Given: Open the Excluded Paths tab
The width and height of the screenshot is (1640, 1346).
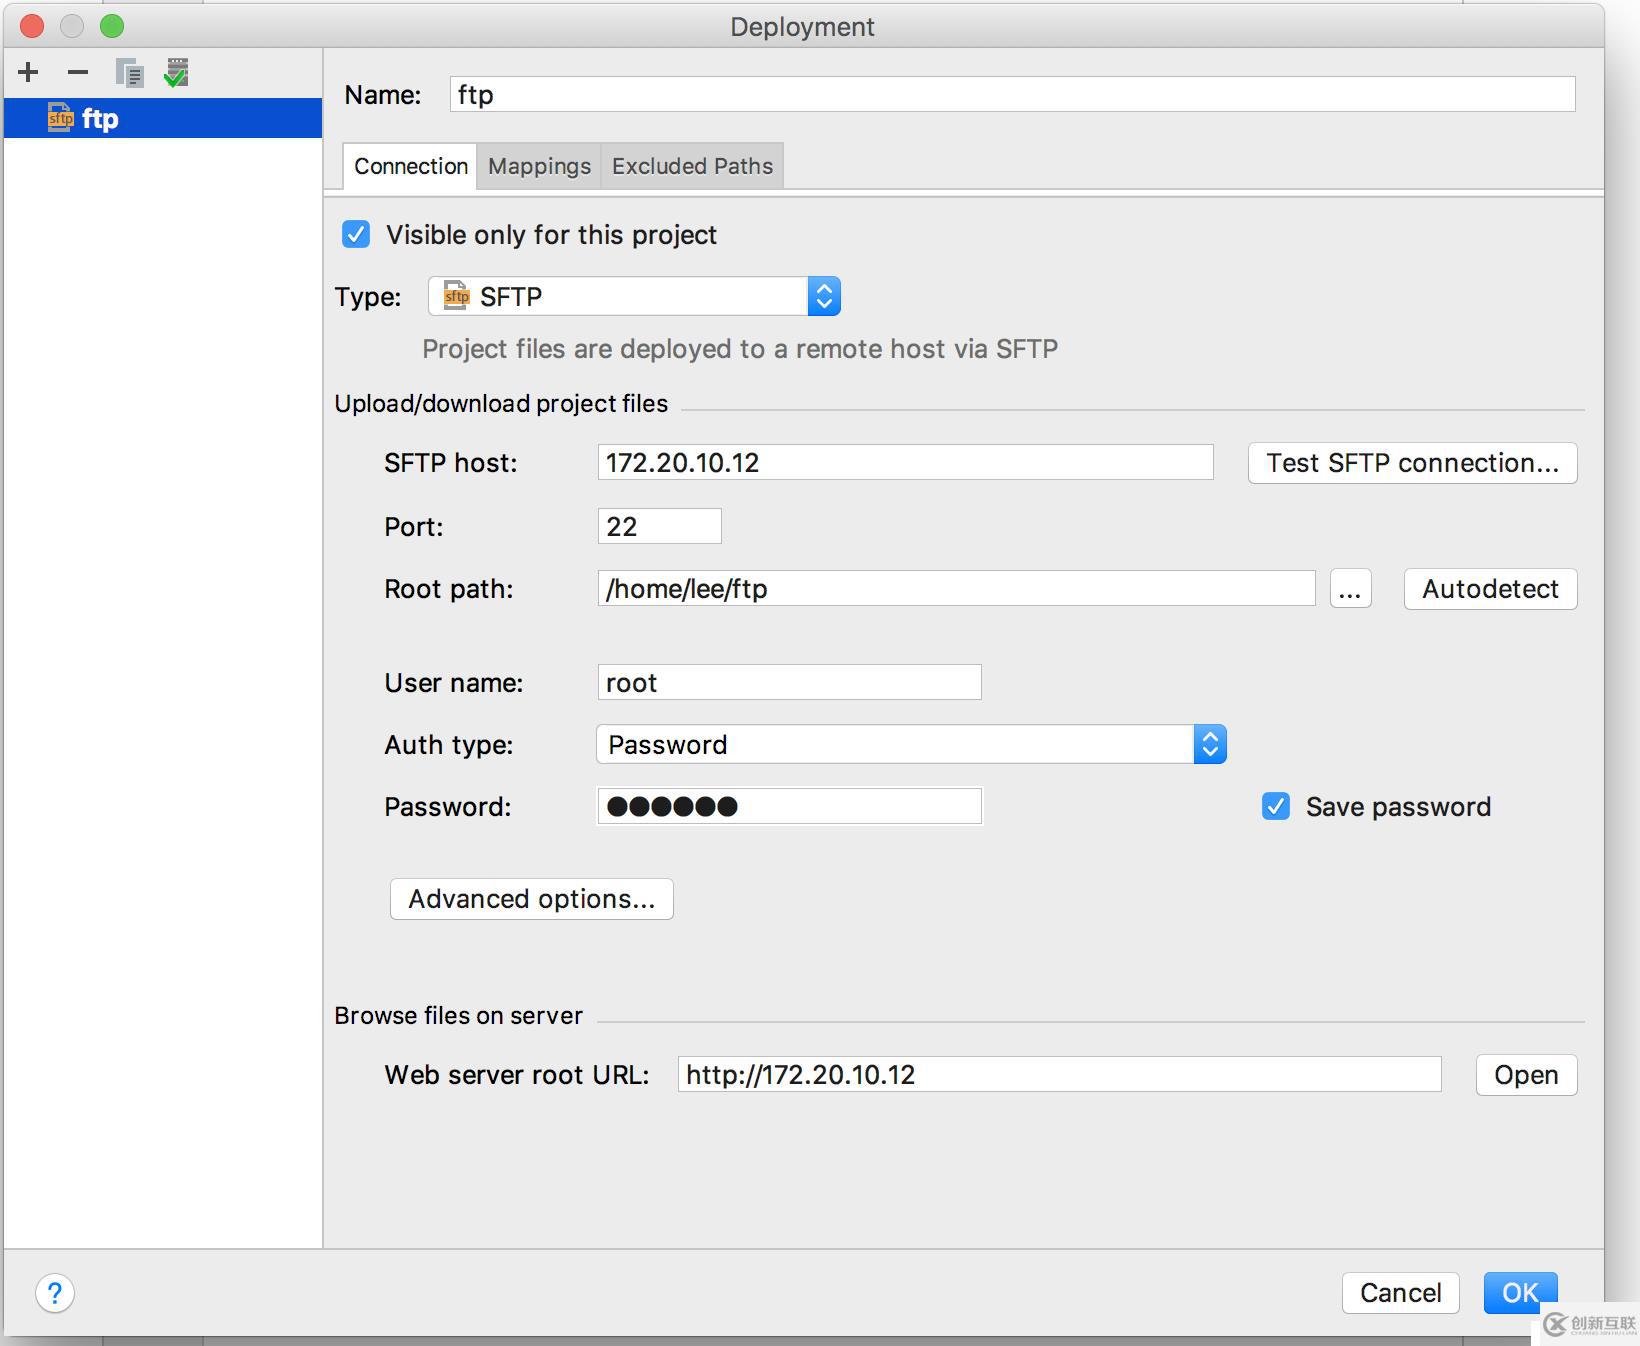Looking at the screenshot, I should coord(692,166).
